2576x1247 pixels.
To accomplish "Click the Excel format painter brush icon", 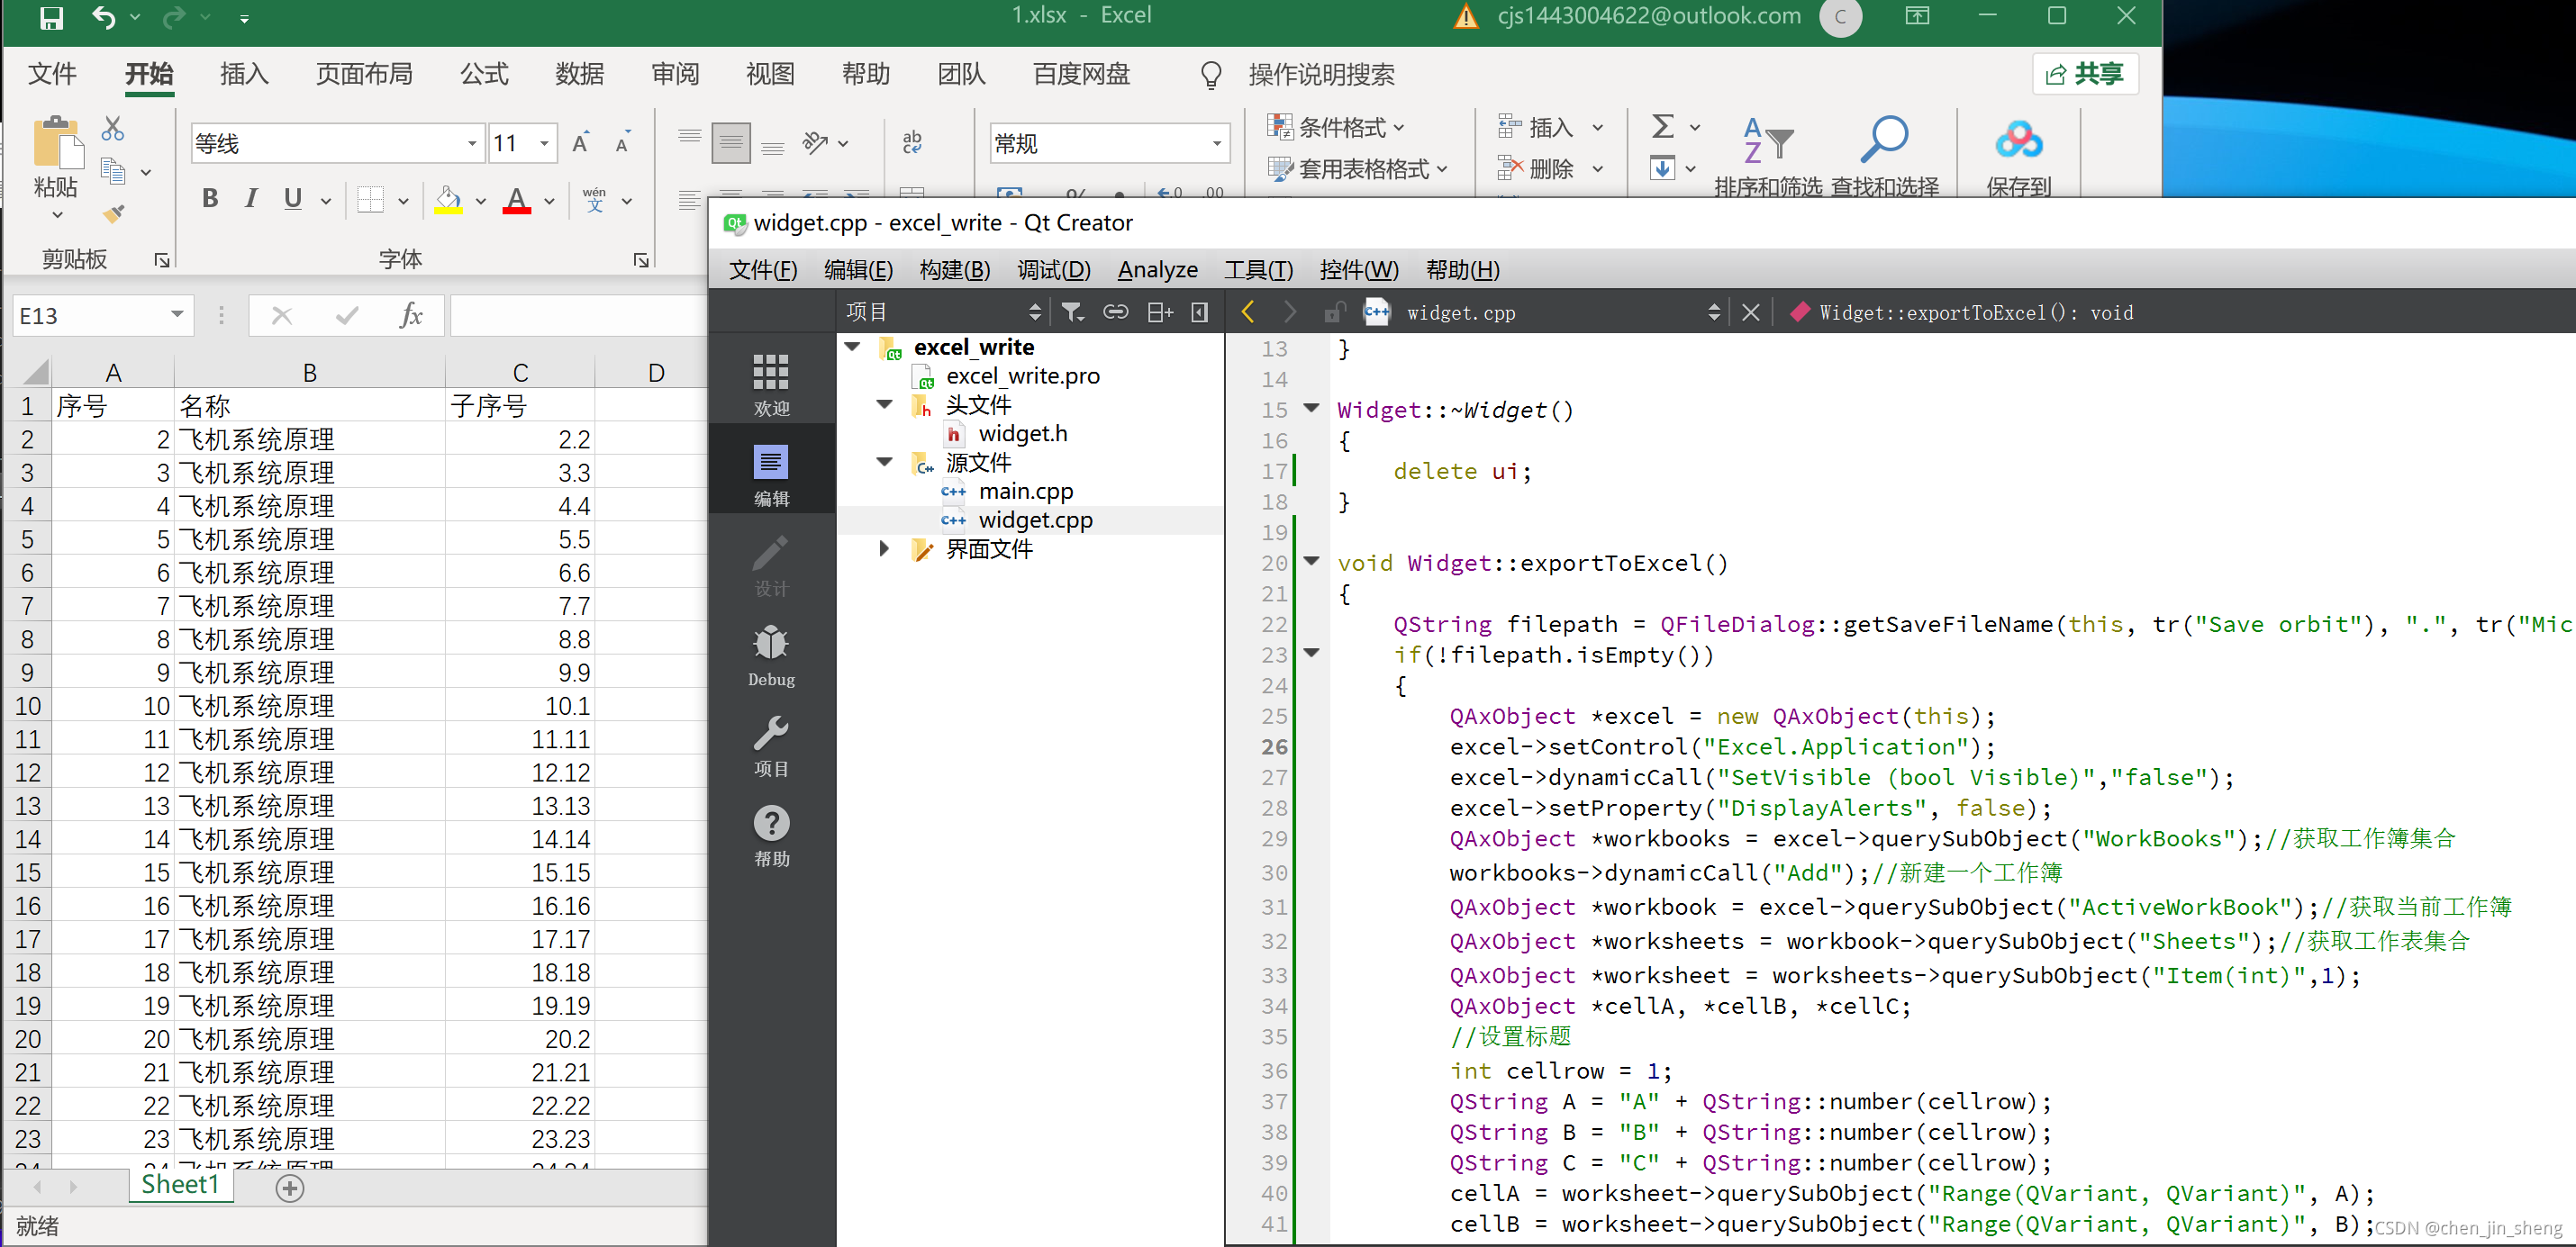I will click(x=114, y=214).
